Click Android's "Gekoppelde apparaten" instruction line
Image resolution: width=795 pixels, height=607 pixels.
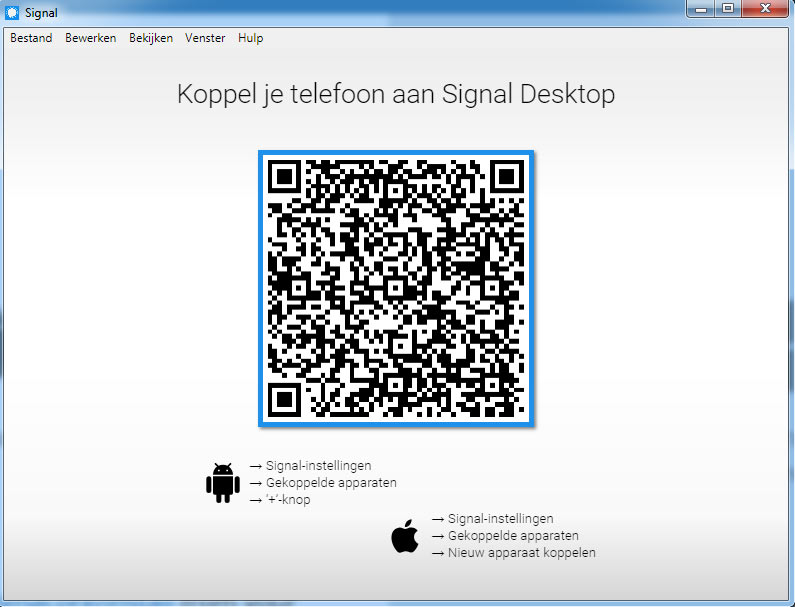[x=323, y=482]
